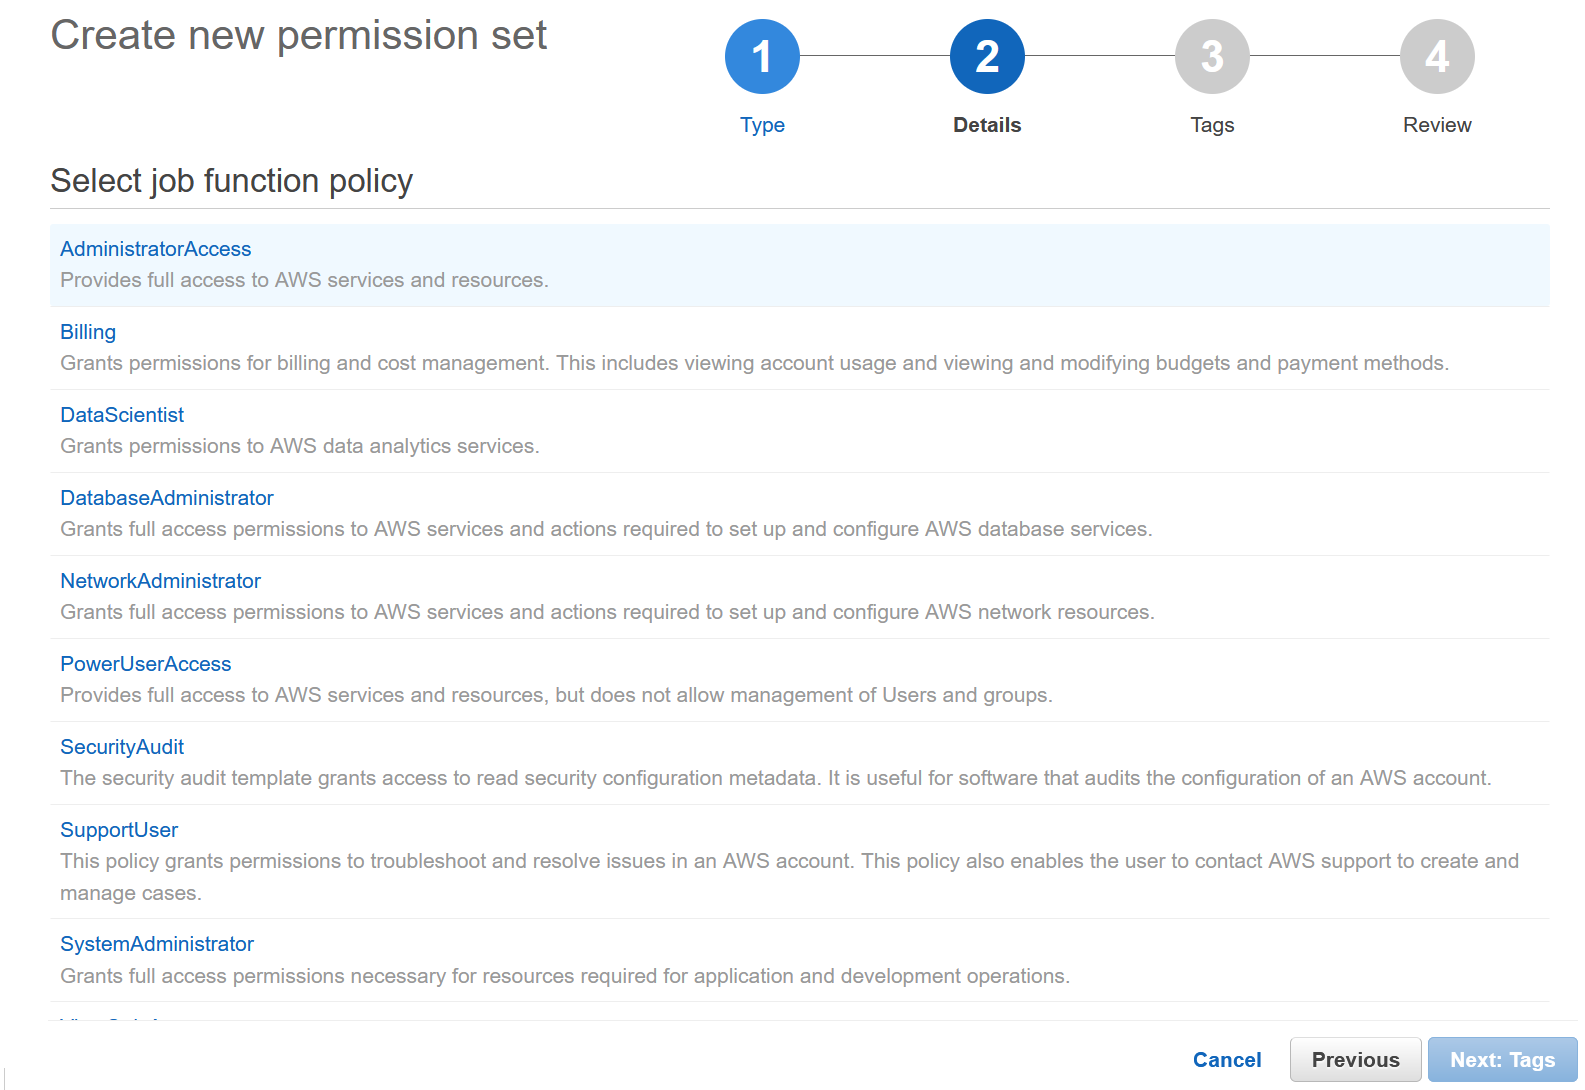This screenshot has width=1585, height=1090.
Task: Cancel the permission set creation
Action: click(1227, 1060)
